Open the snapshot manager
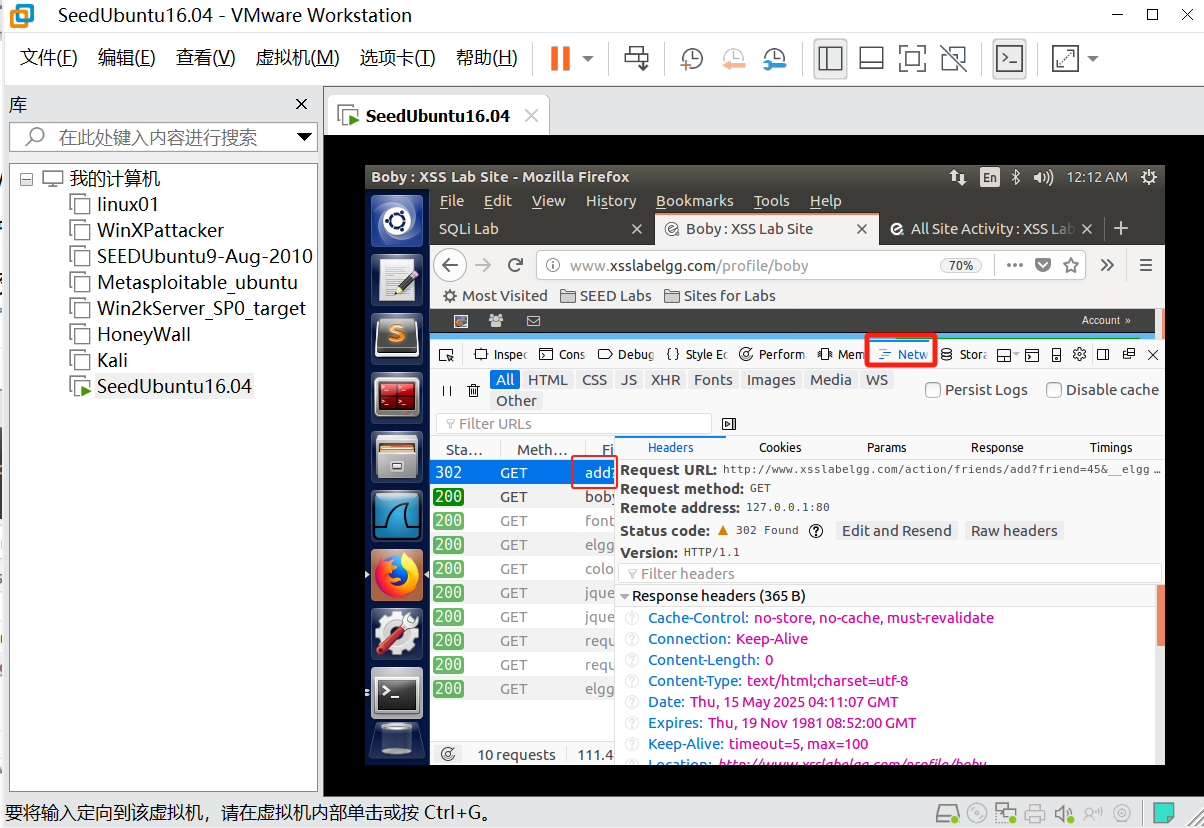Image resolution: width=1204 pixels, height=828 pixels. click(774, 59)
